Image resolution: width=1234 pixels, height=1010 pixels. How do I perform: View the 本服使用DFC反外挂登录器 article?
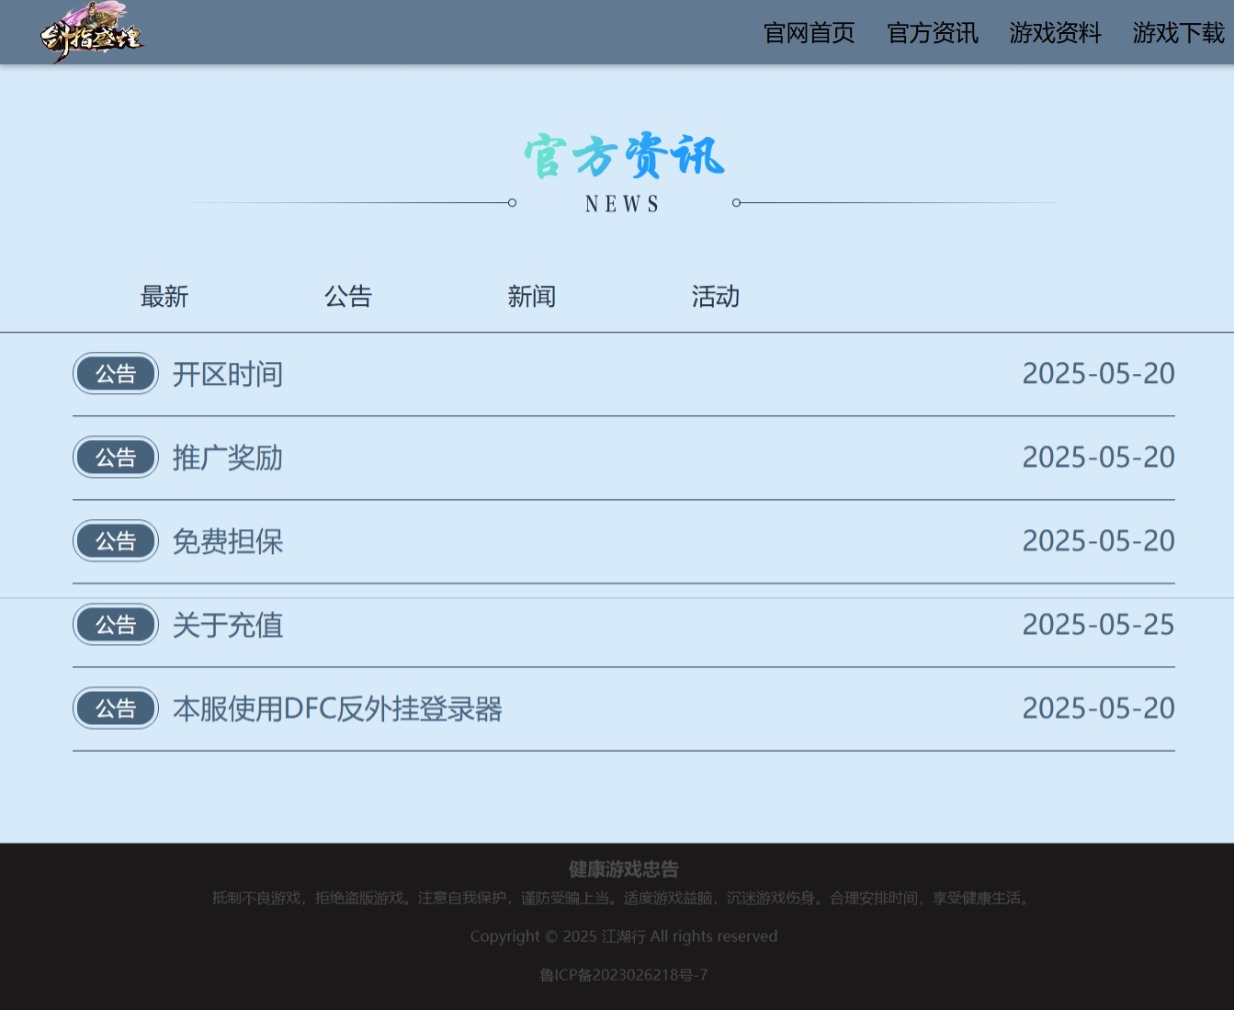337,709
